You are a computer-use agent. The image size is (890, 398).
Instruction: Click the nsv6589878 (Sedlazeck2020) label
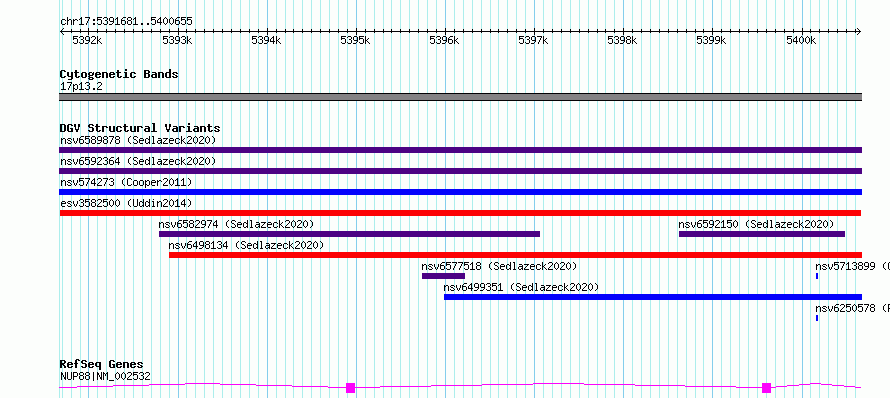[138, 140]
